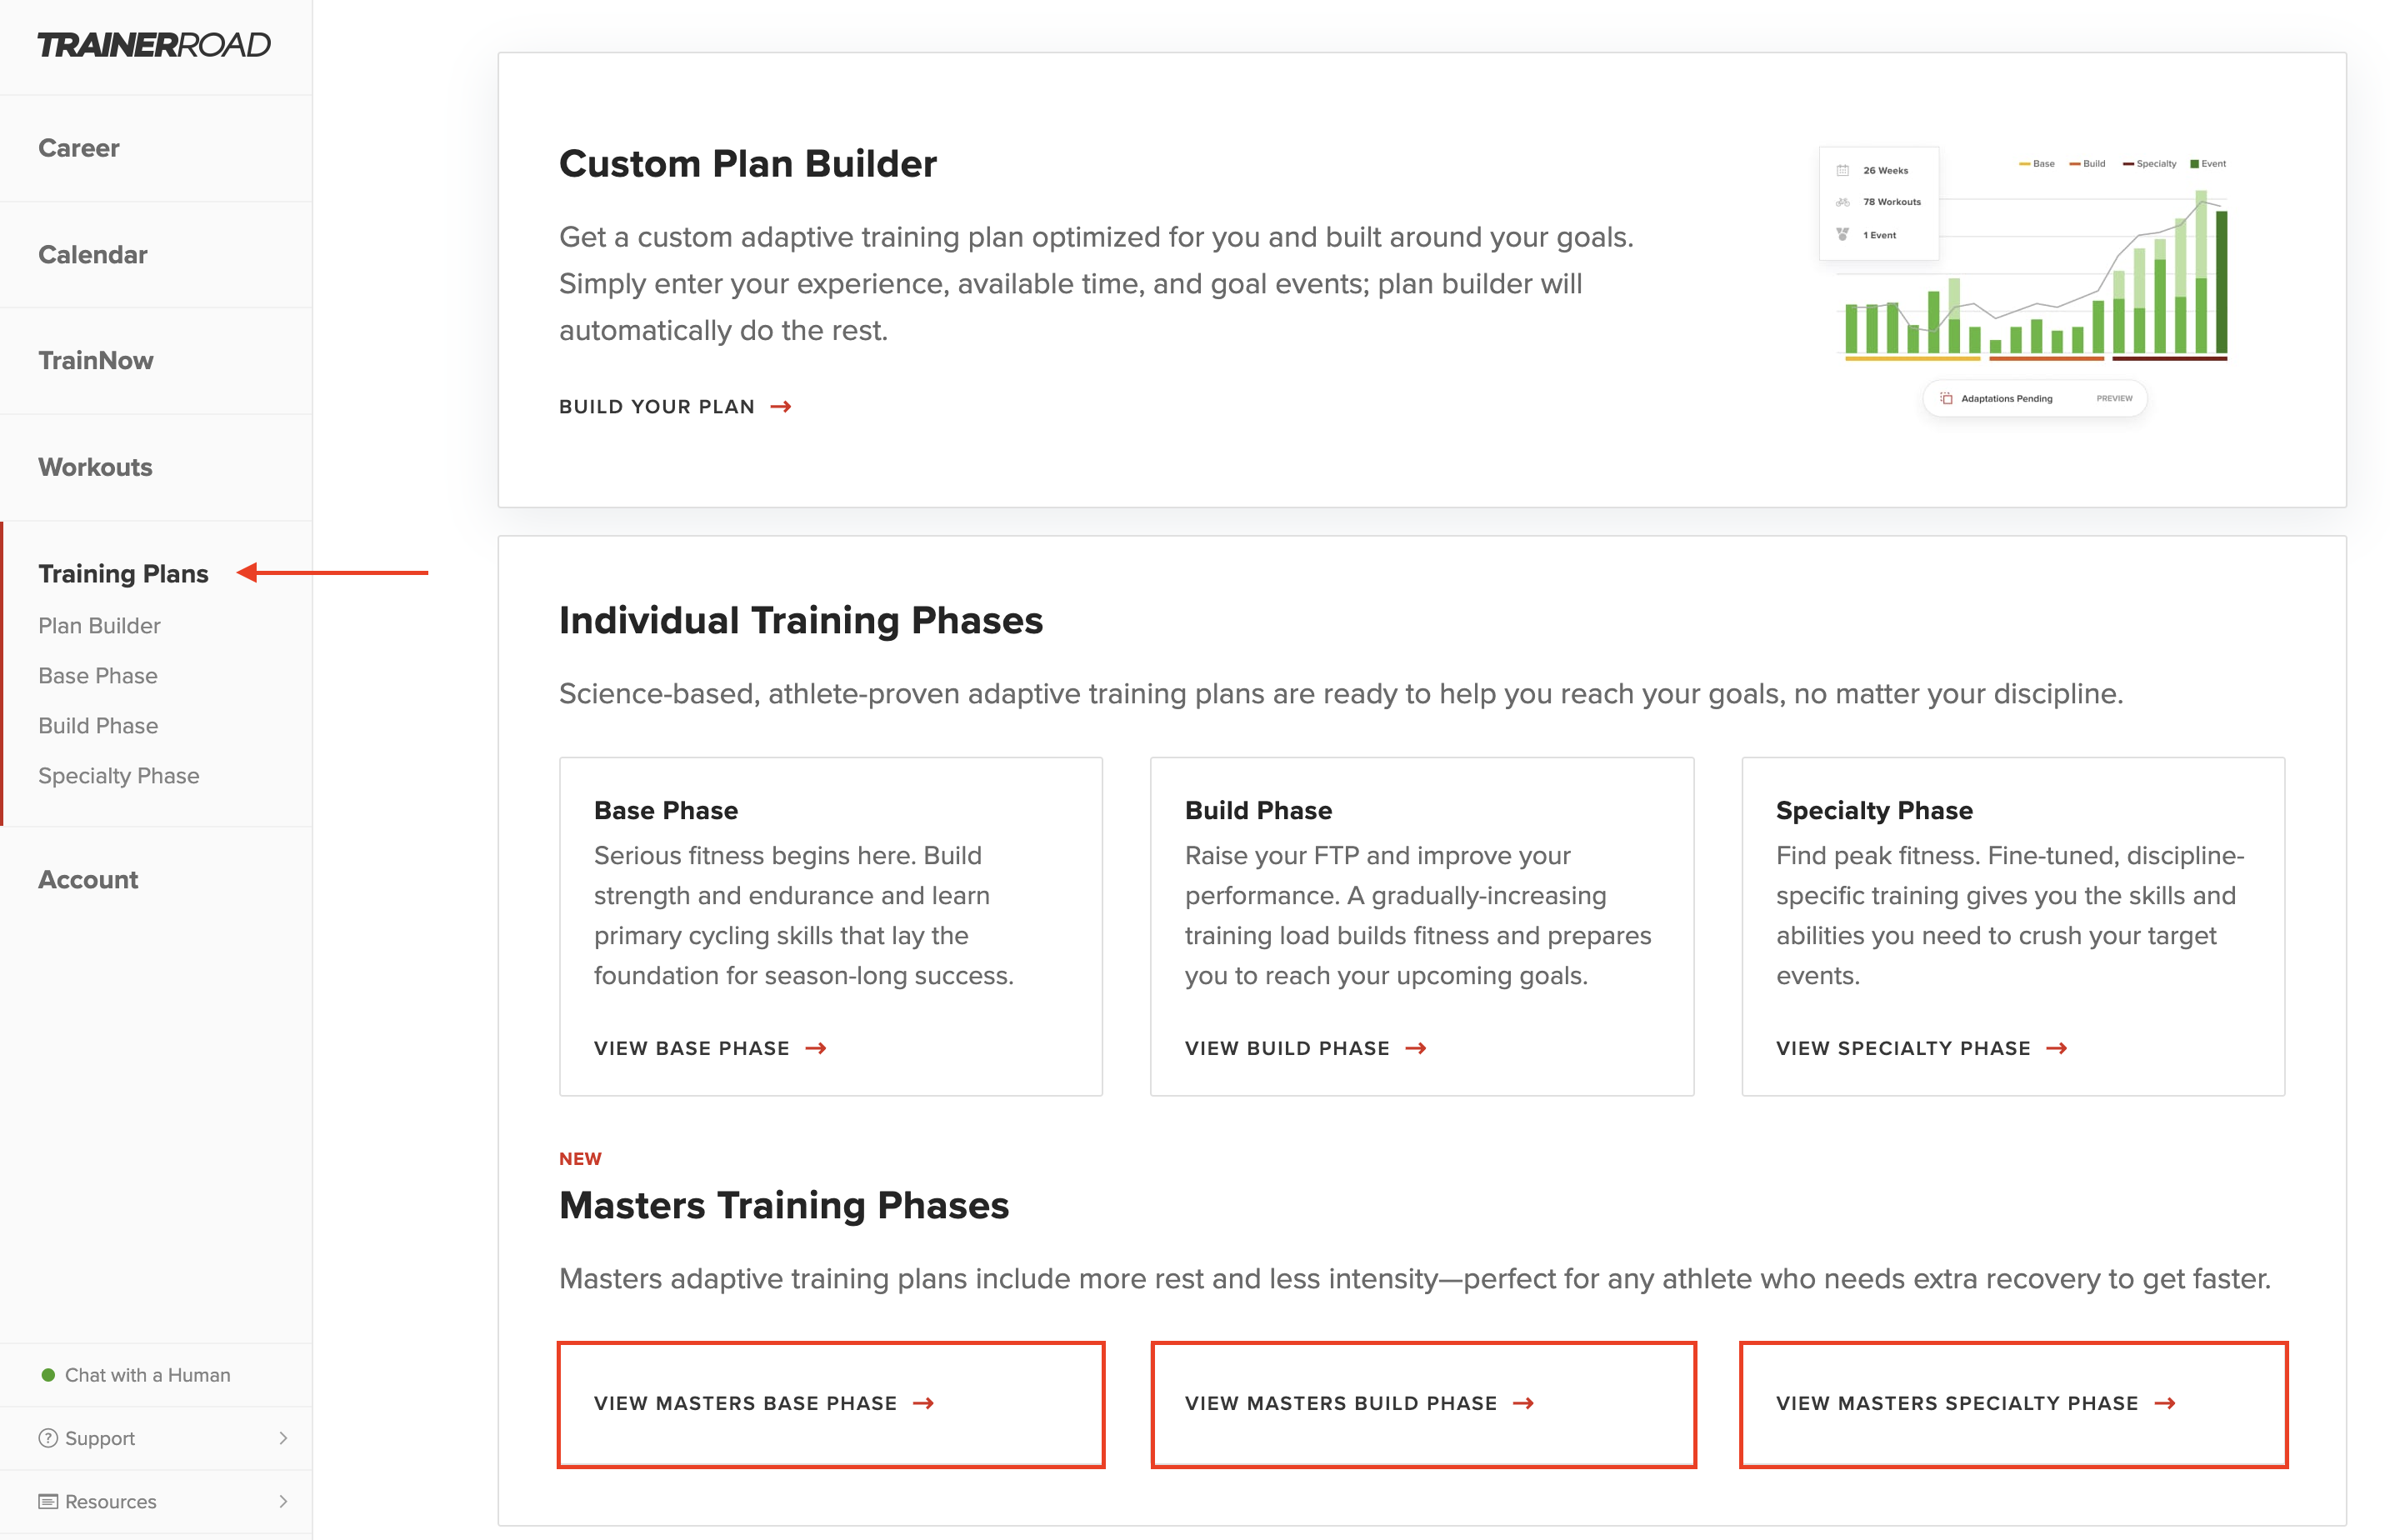Collapse the Training Plans sidebar section
Image resolution: width=2390 pixels, height=1540 pixels.
pos(123,574)
